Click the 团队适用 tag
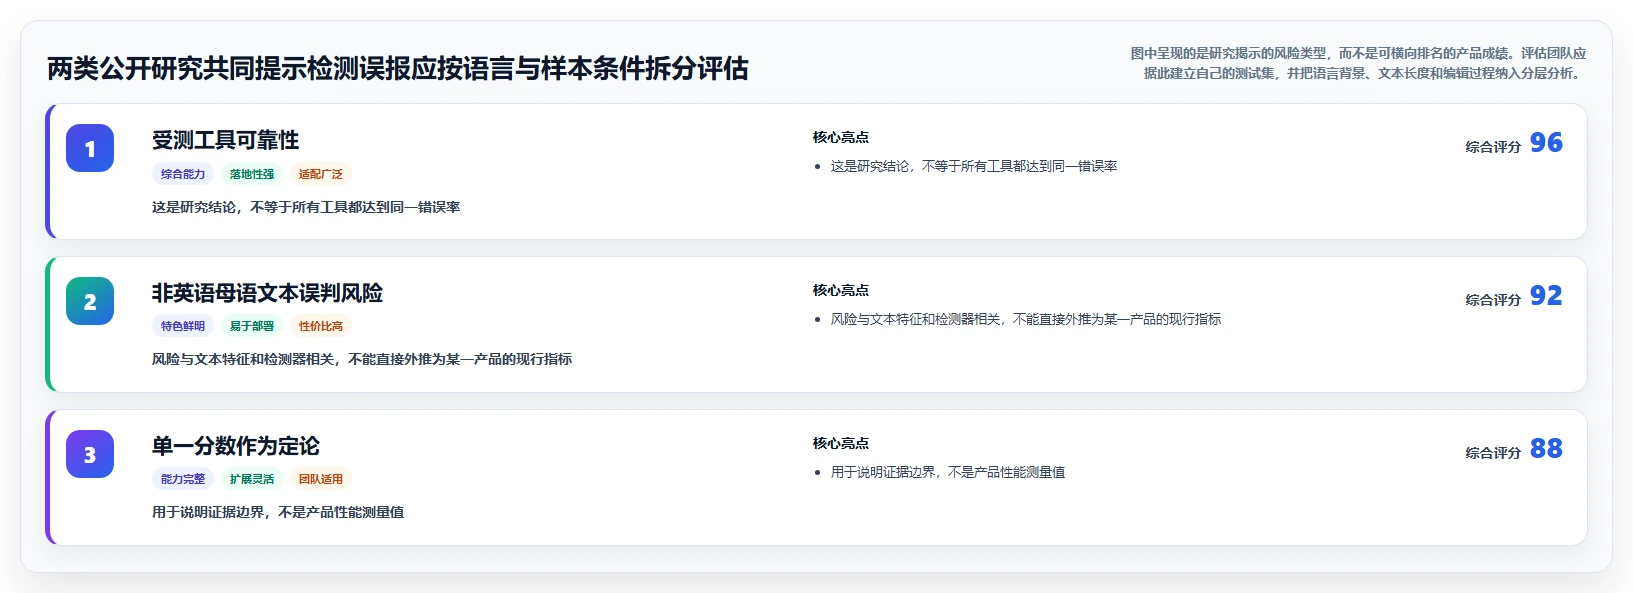1633x593 pixels. (321, 479)
